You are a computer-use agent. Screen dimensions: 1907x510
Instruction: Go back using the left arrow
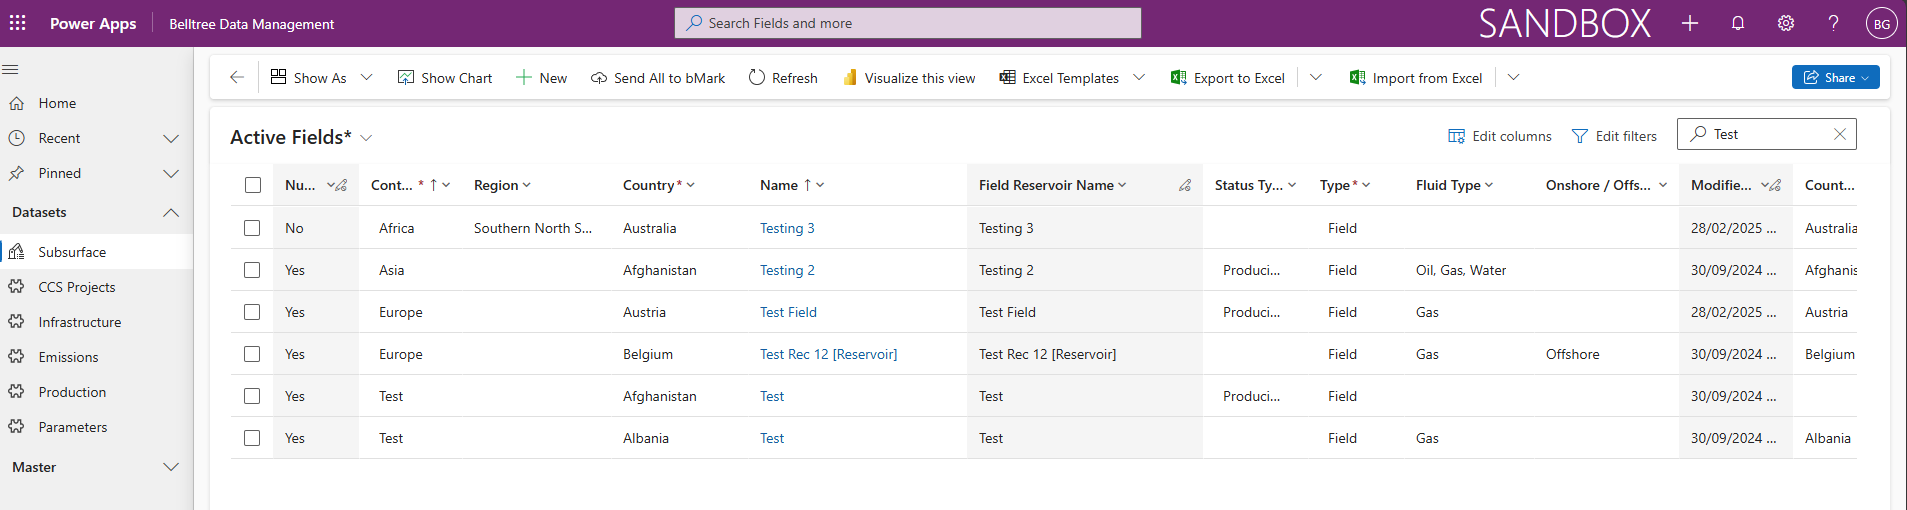(237, 77)
